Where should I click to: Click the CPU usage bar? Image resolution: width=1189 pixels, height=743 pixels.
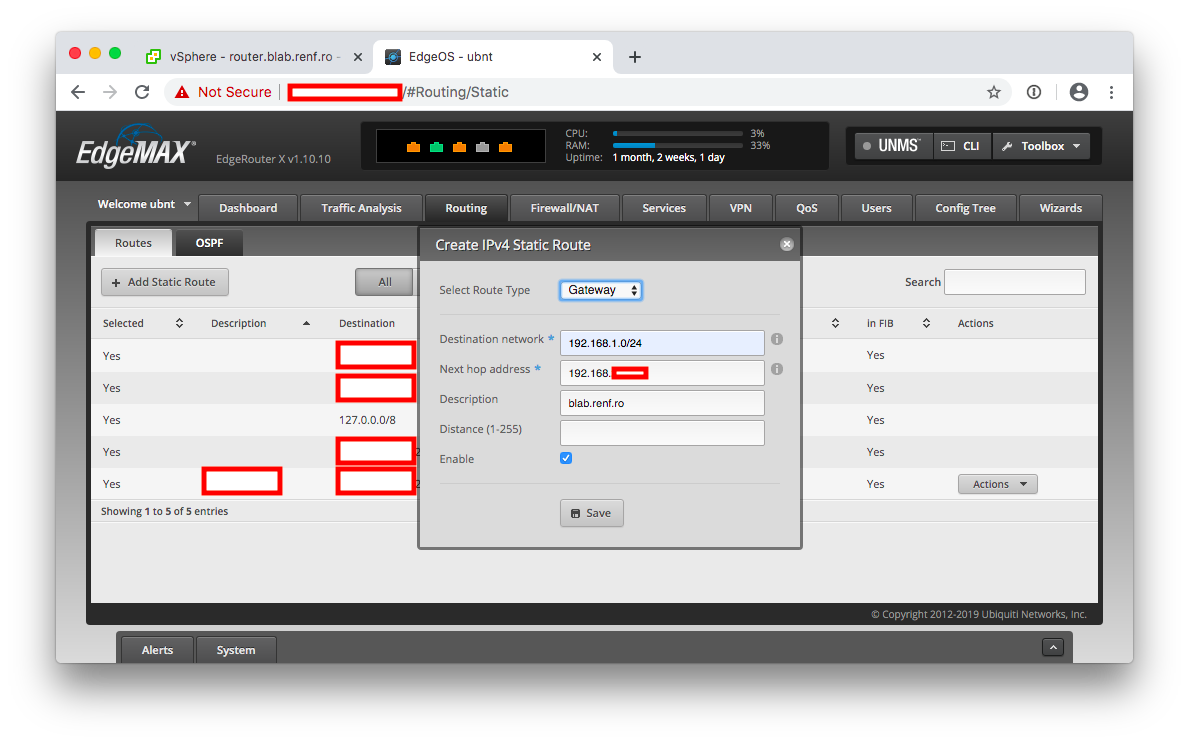678,133
